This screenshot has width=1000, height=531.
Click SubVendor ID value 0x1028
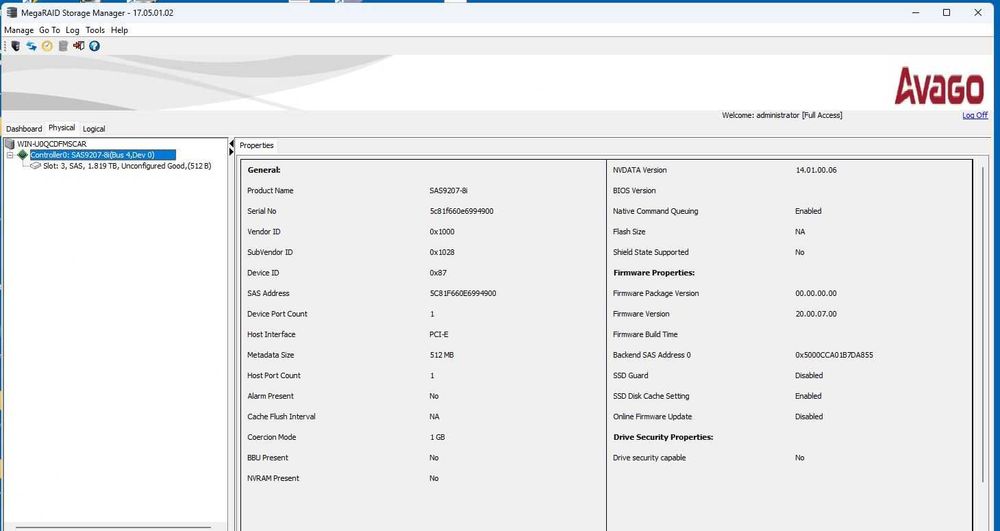pyautogui.click(x=442, y=252)
